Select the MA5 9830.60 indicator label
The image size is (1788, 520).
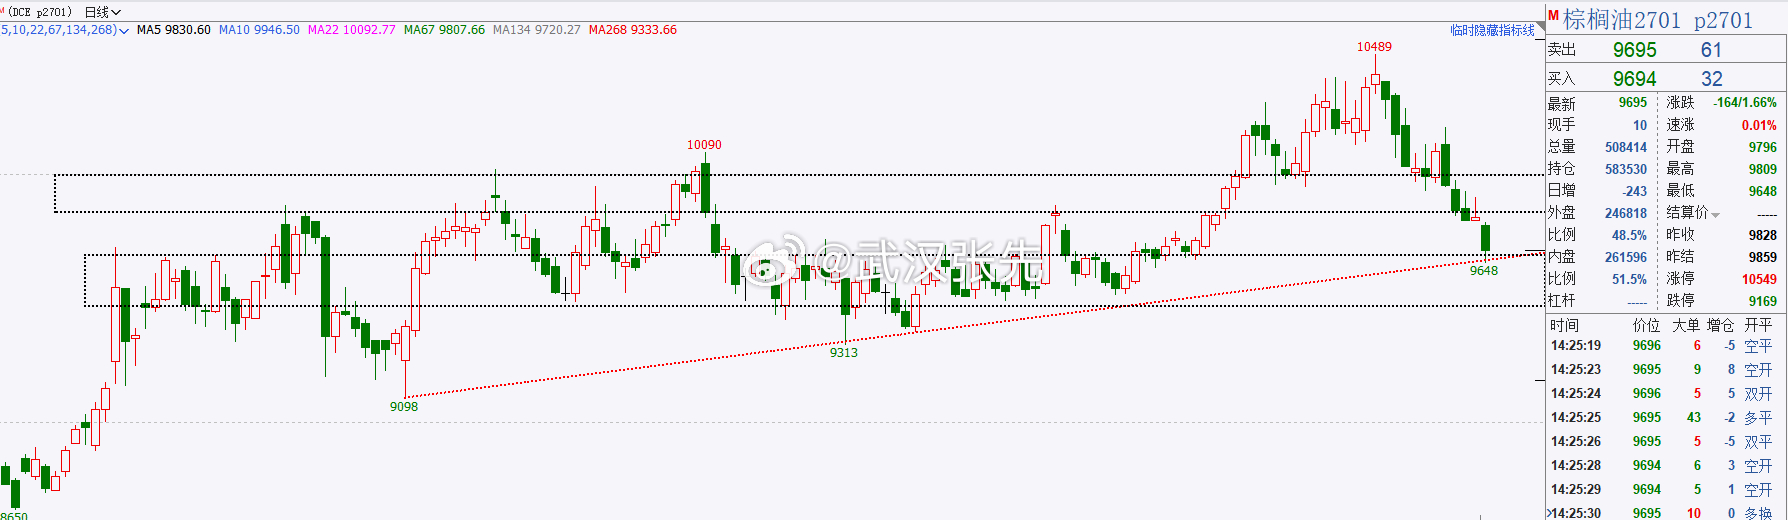coord(174,30)
